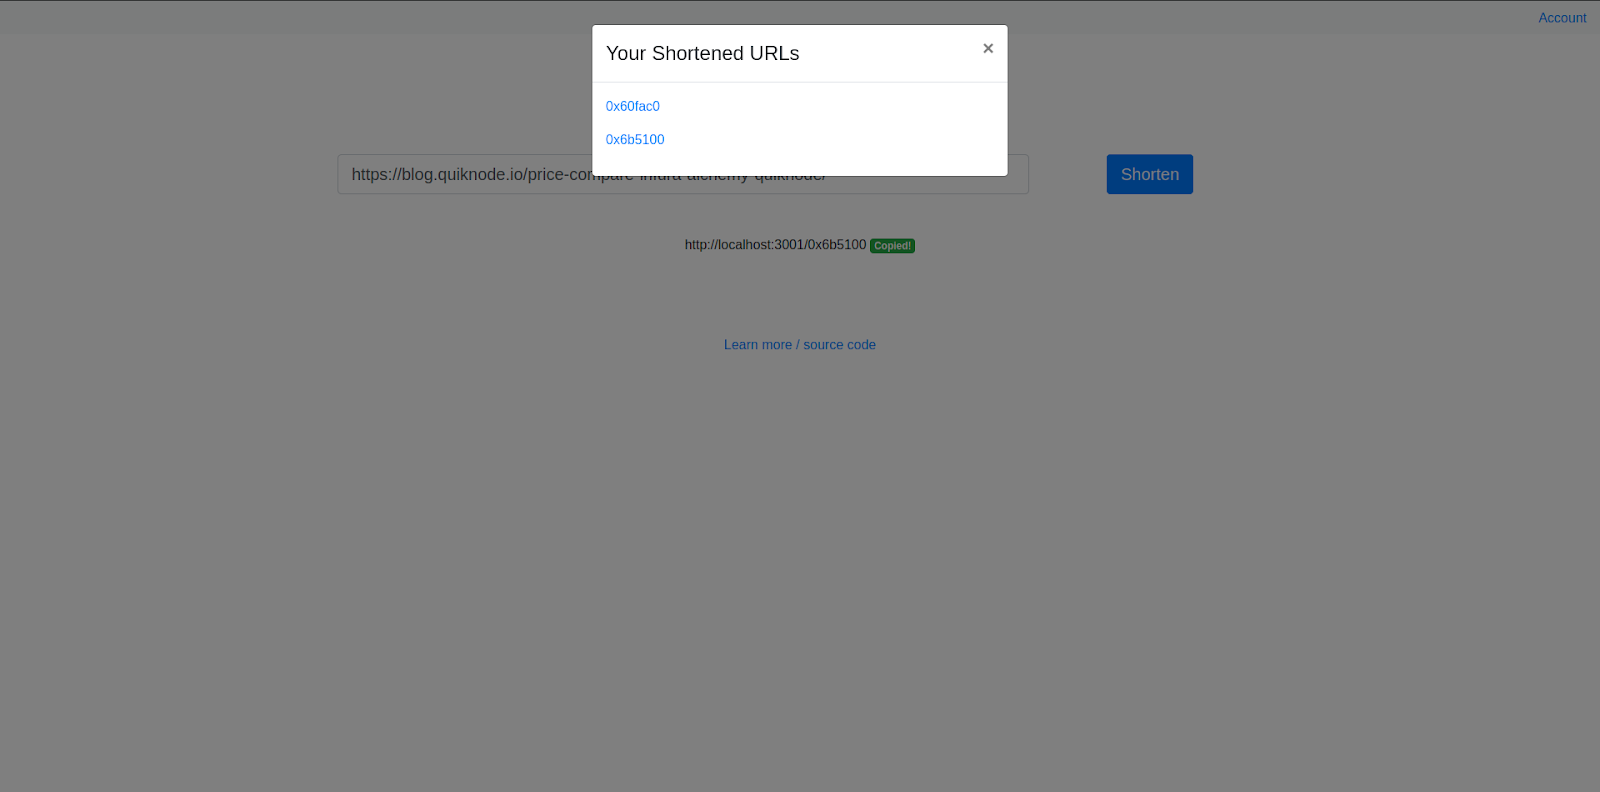This screenshot has height=792, width=1600.
Task: Open the 0x60fac0 shortened link
Action: (632, 106)
